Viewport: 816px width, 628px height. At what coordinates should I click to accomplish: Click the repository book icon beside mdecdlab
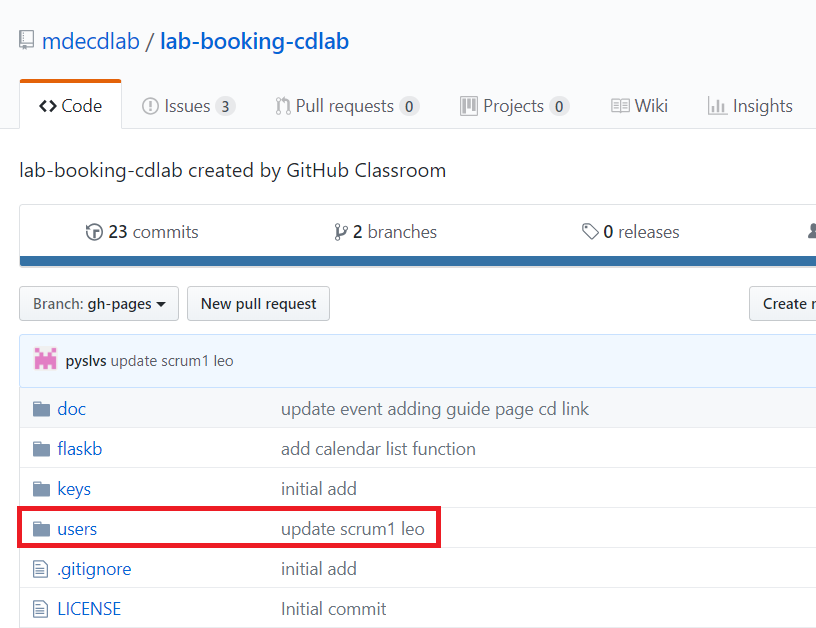click(x=27, y=40)
